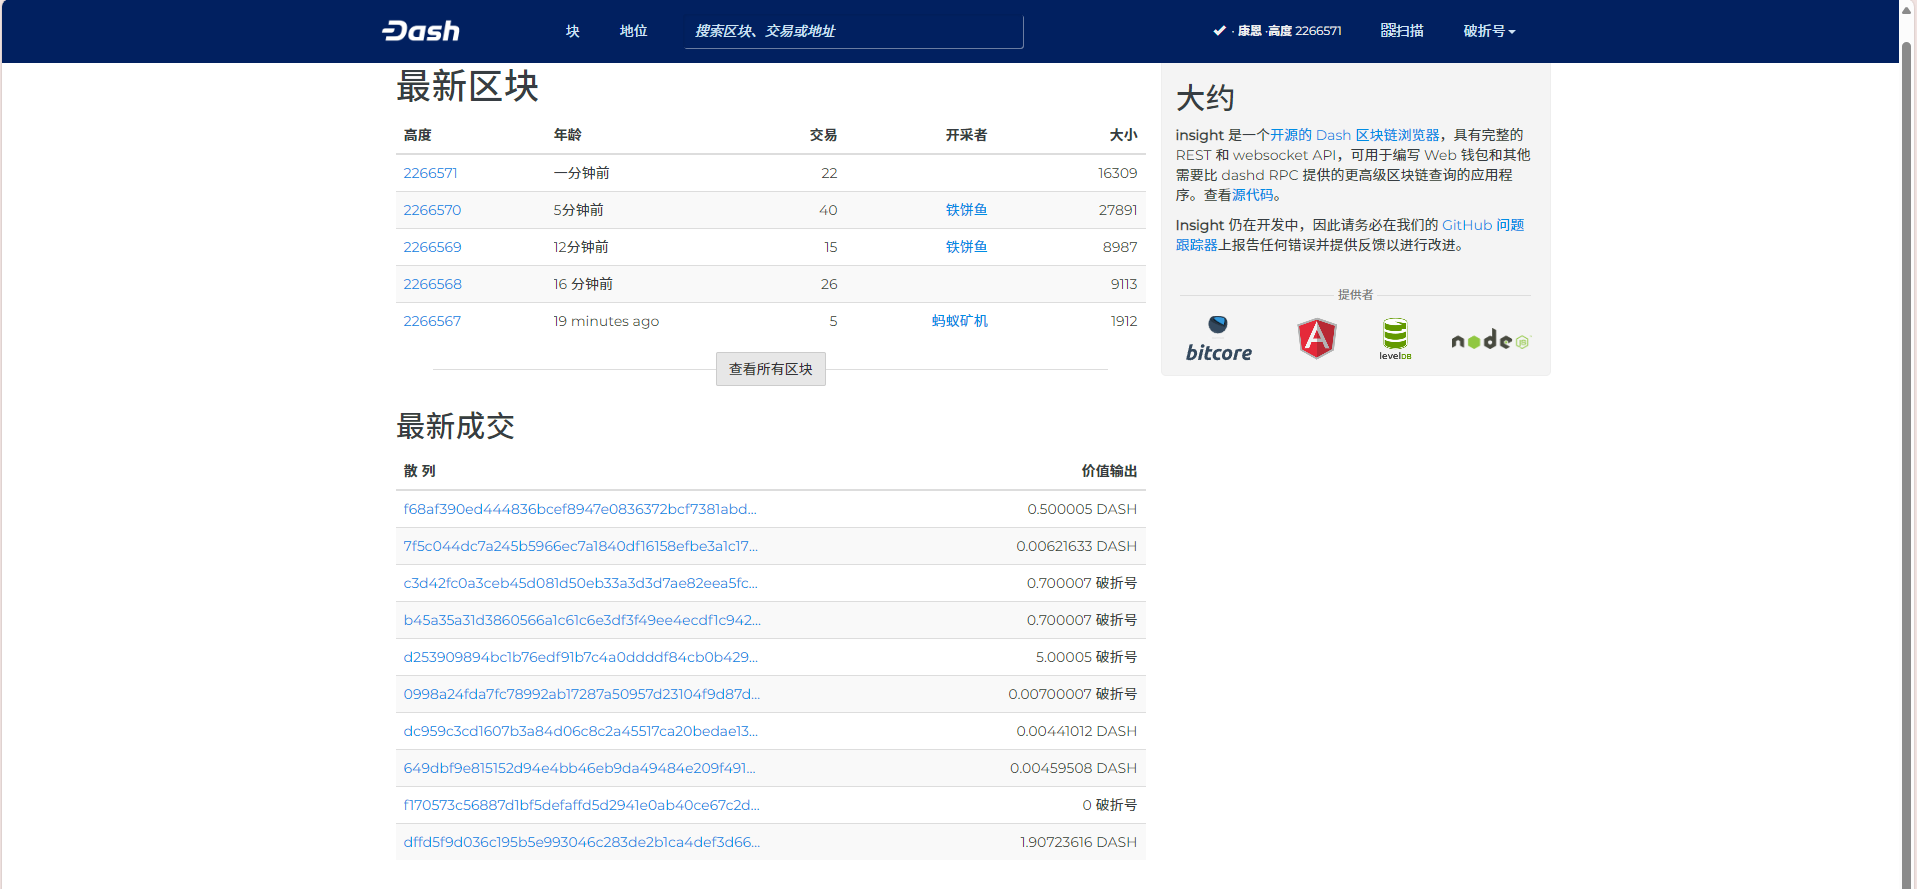The width and height of the screenshot is (1917, 889).
Task: Click the AngularJS shield logo
Action: [1317, 338]
